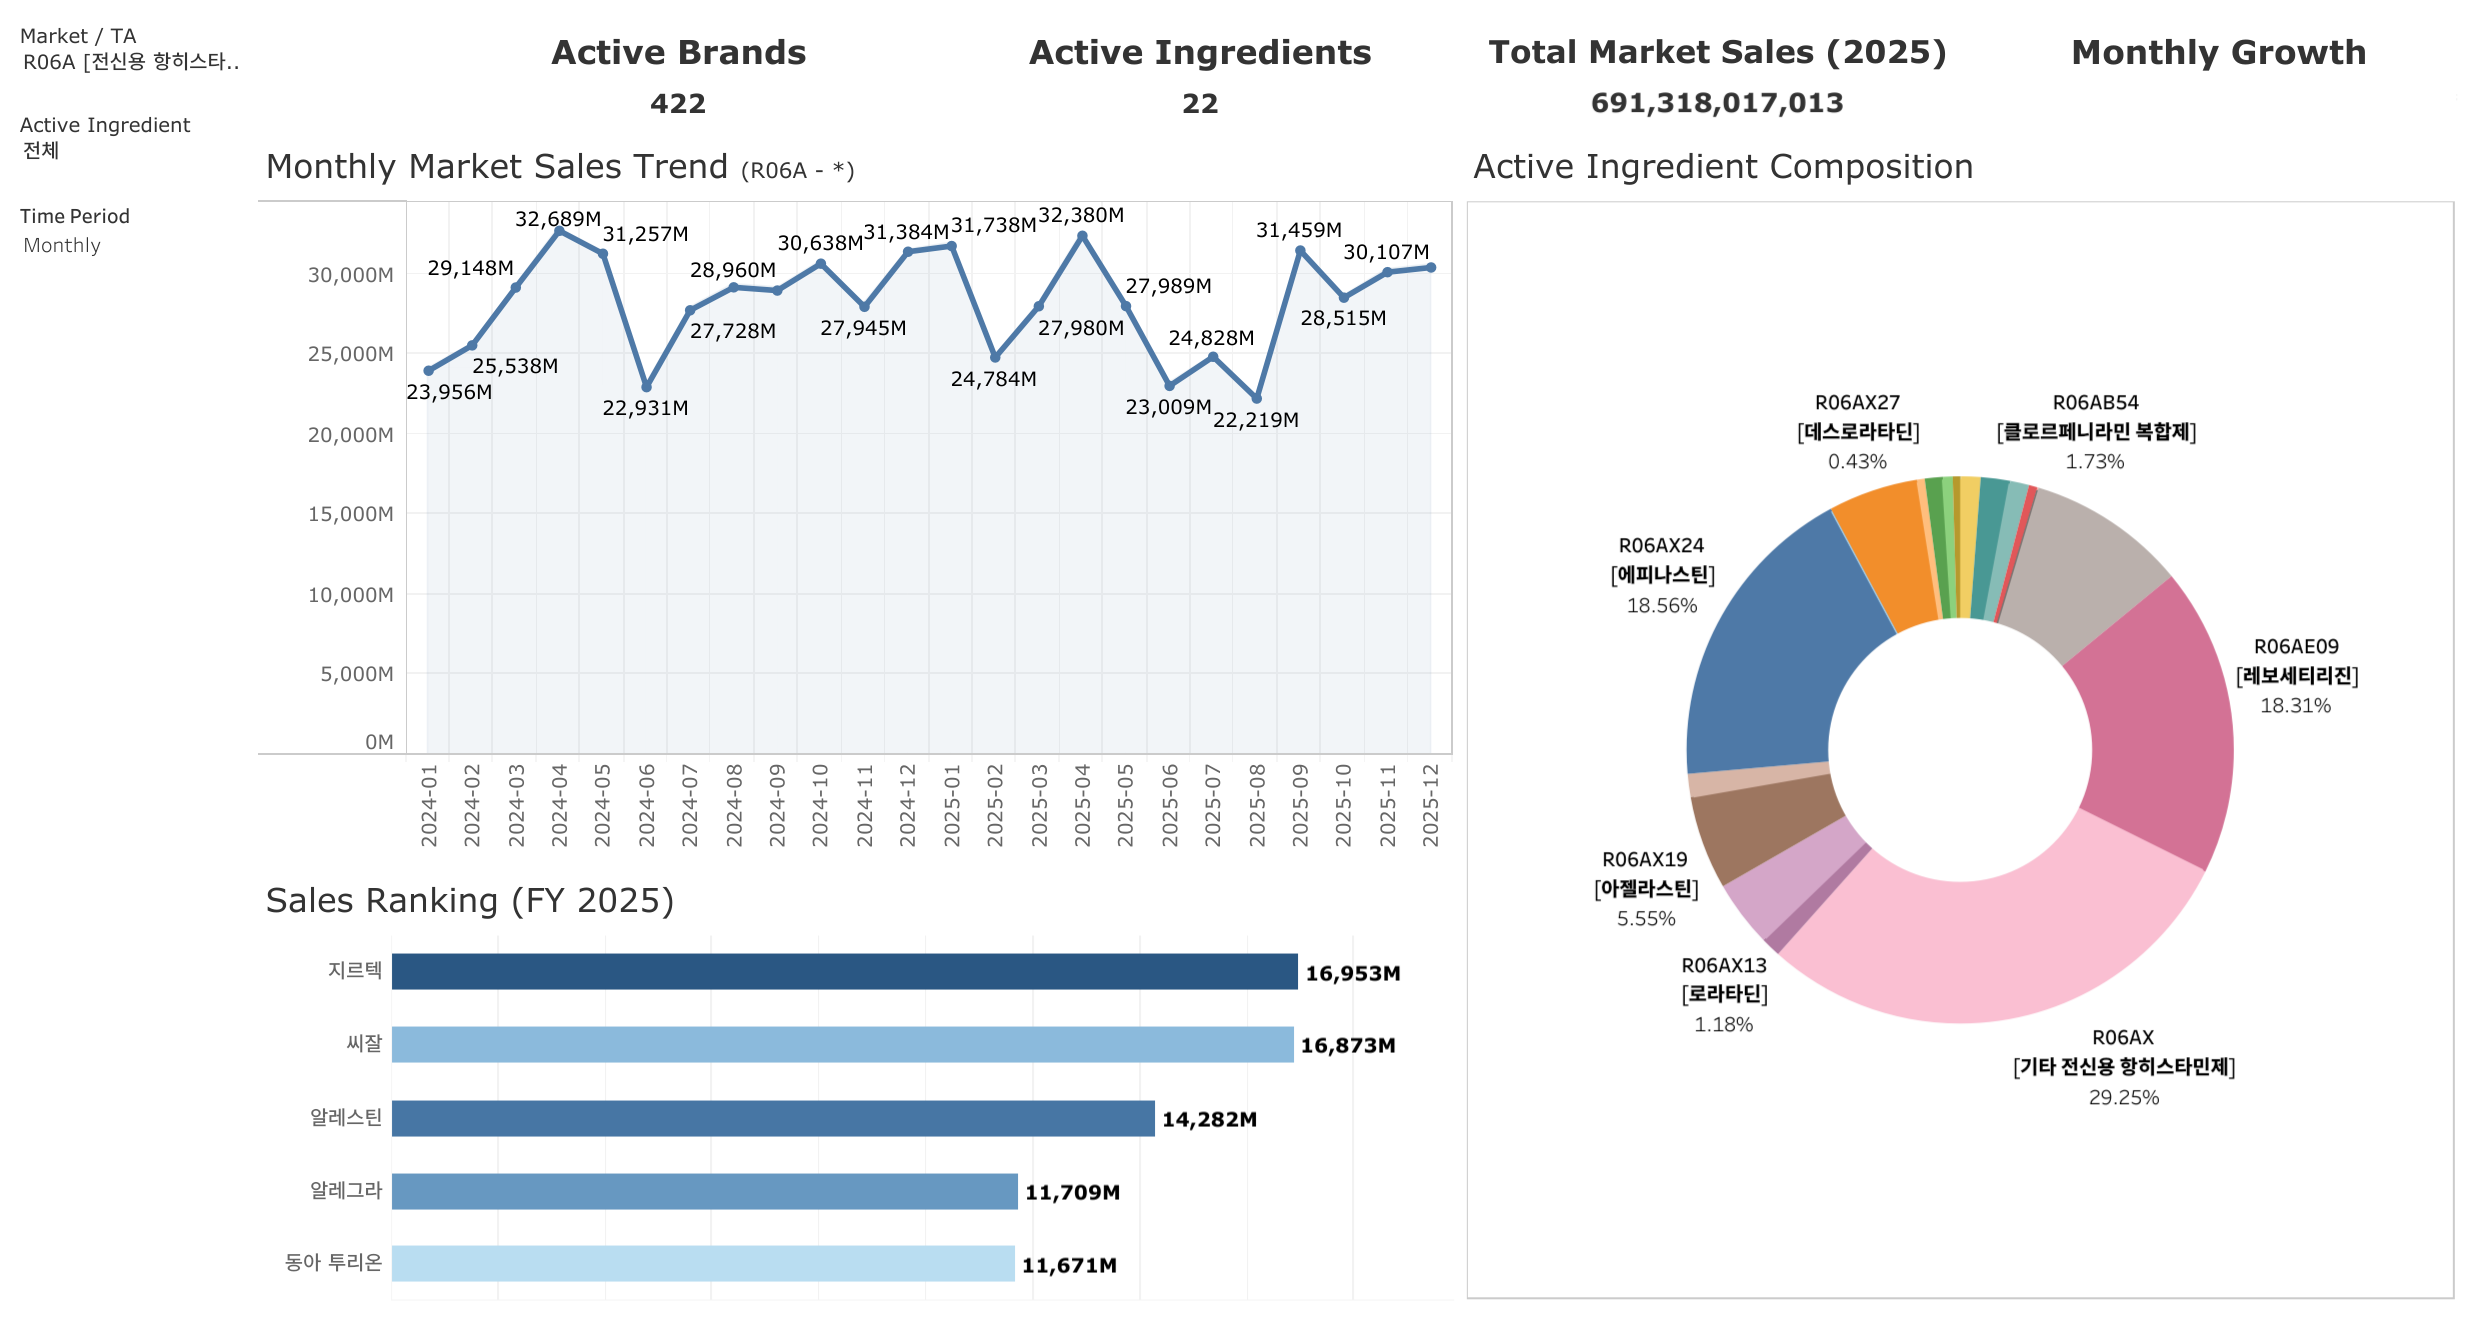This screenshot has width=2475, height=1320.
Task: Click the 알레그라 bar in Sales Ranking
Action: point(704,1191)
